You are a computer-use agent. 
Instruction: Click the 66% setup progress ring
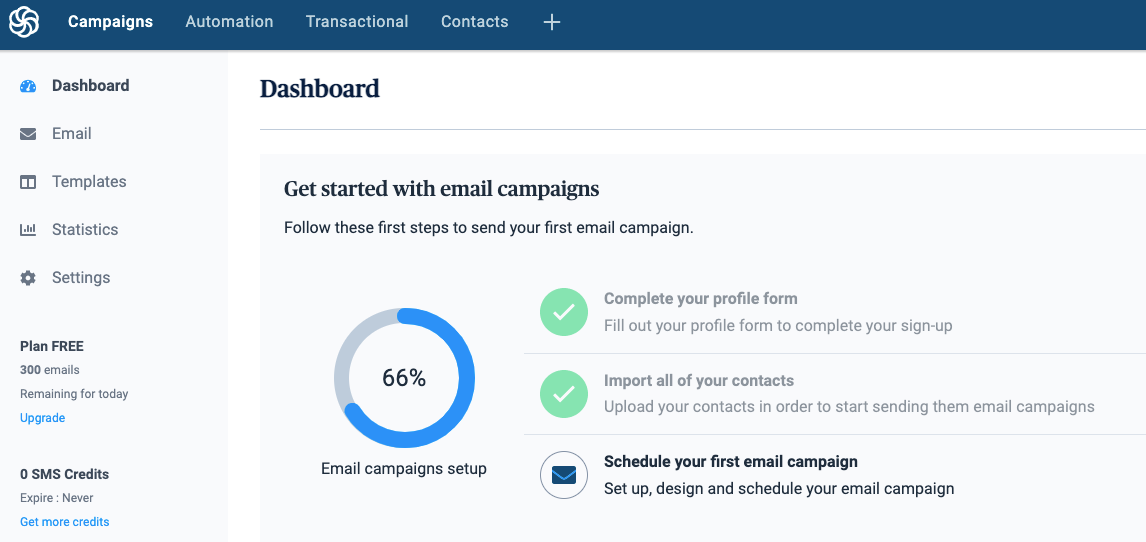click(x=404, y=378)
